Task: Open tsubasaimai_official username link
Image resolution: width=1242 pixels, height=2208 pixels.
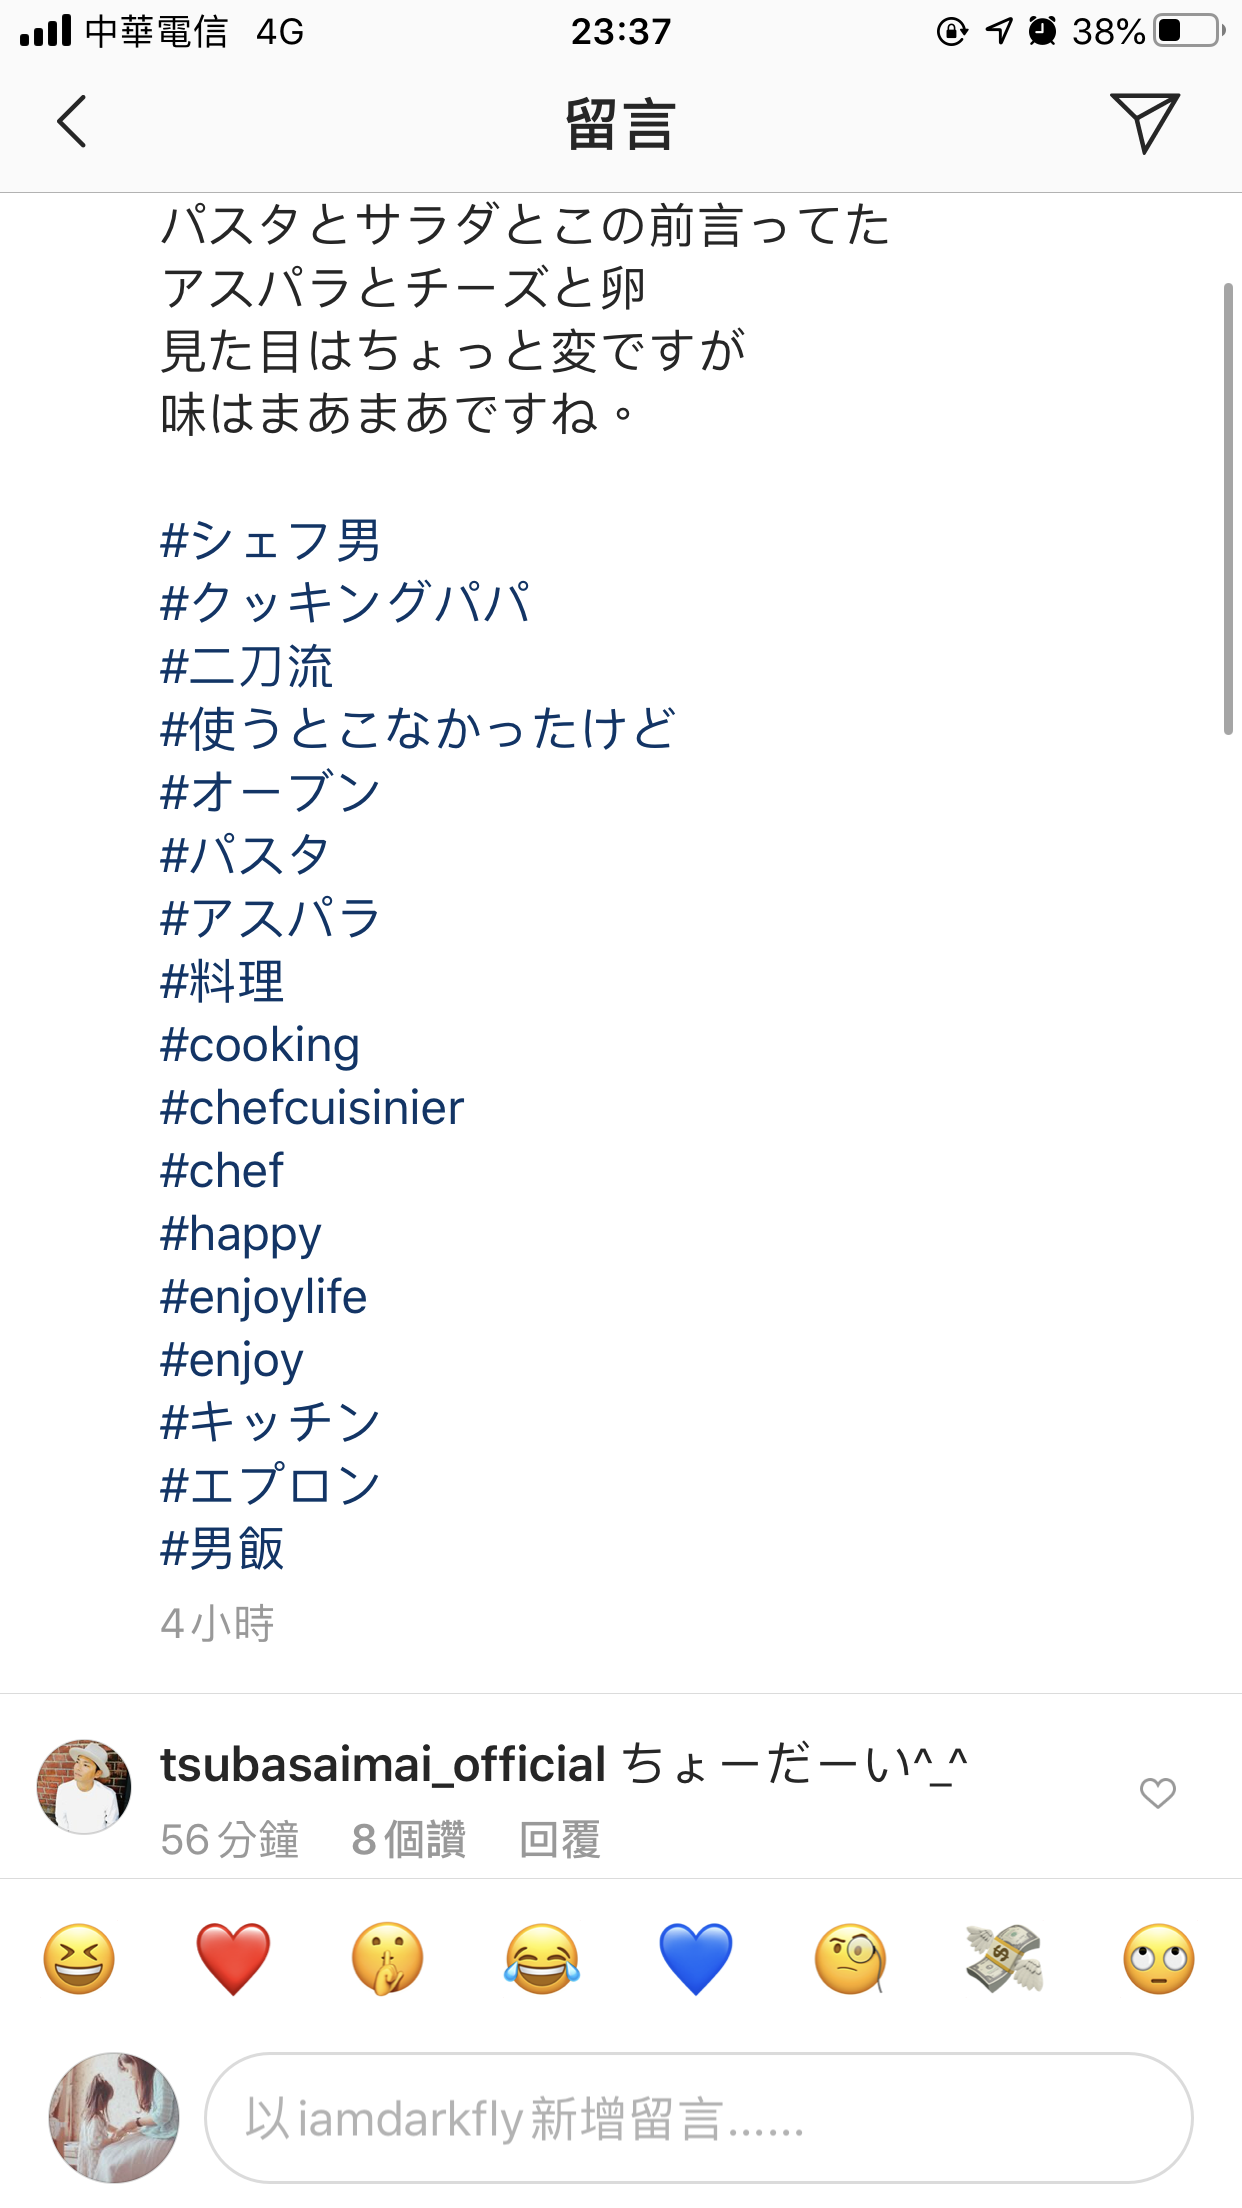Action: (x=384, y=1764)
